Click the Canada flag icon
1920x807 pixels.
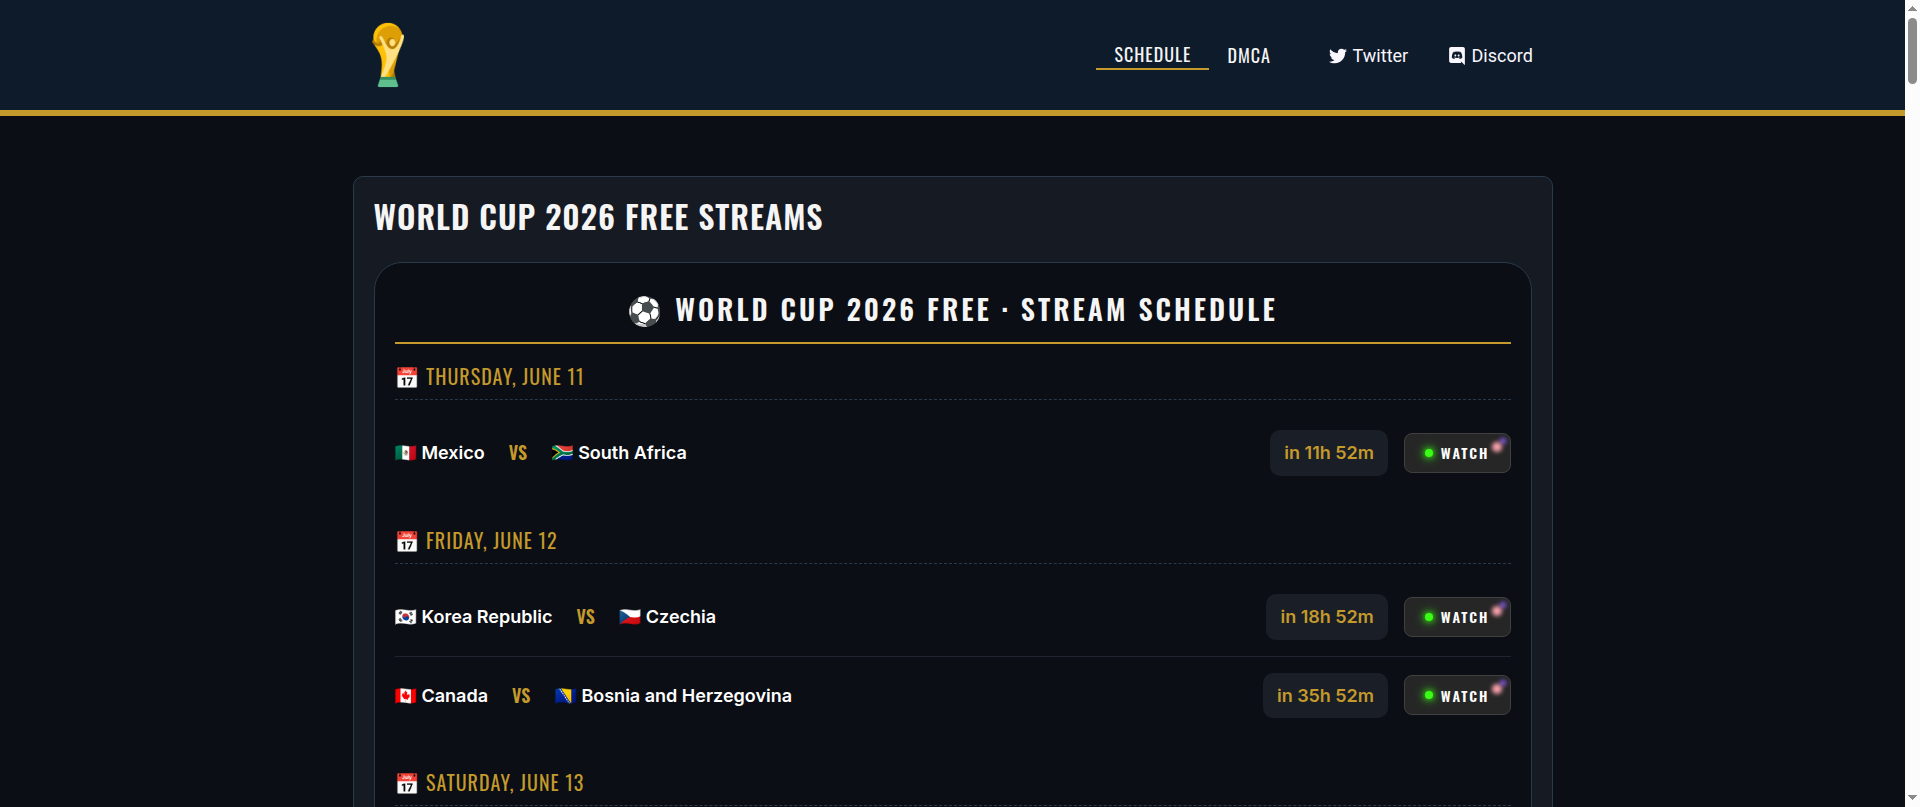click(405, 696)
